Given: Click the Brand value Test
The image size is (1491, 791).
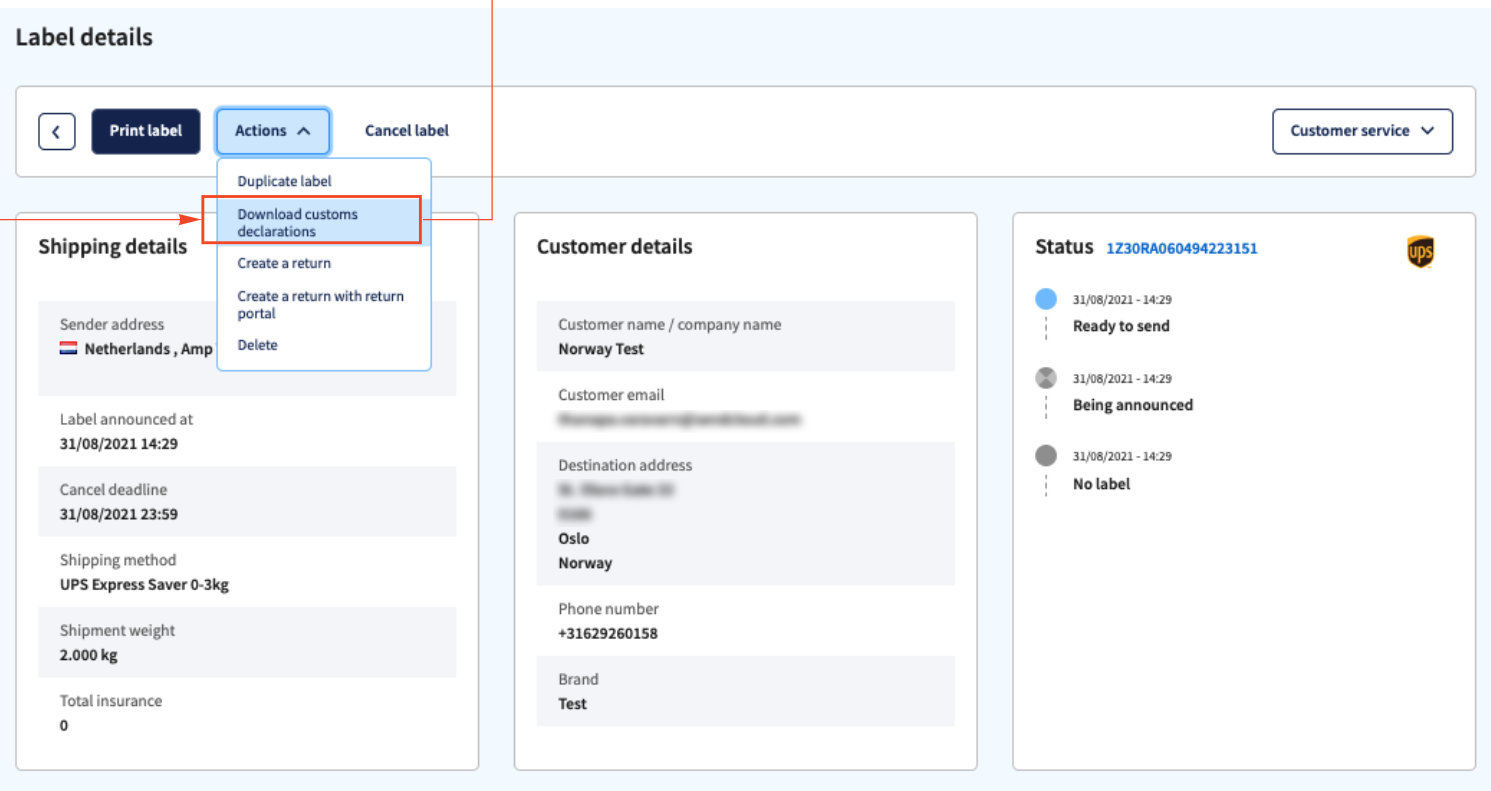Looking at the screenshot, I should click(x=573, y=704).
